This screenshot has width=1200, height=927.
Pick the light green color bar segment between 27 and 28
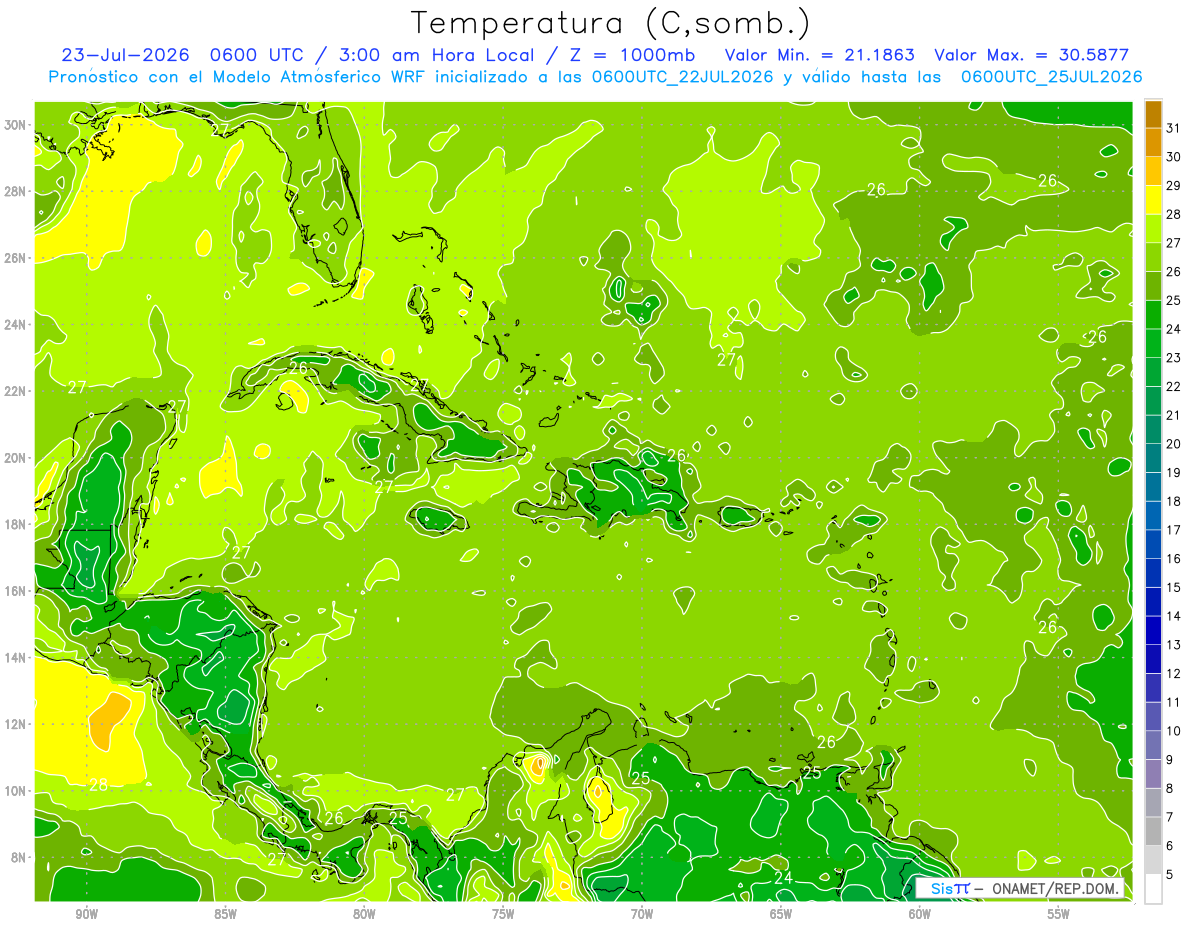pos(1153,229)
